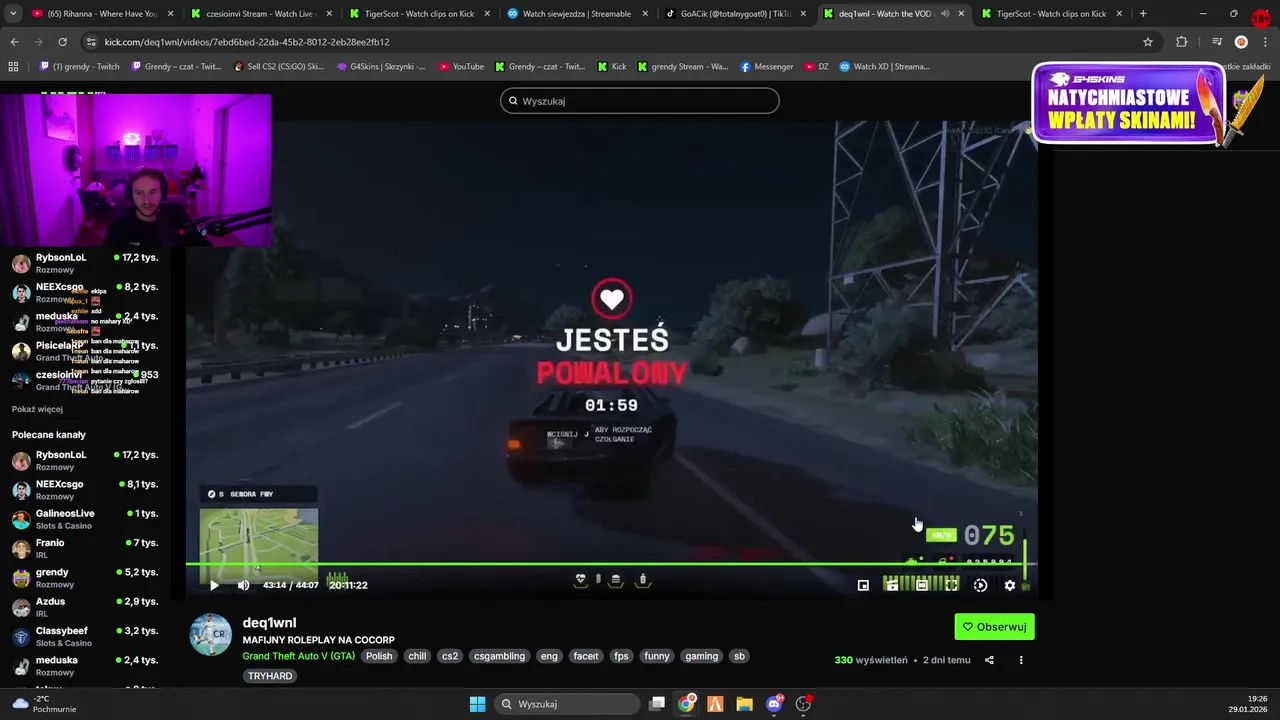Click the share icon below video

coord(989,660)
